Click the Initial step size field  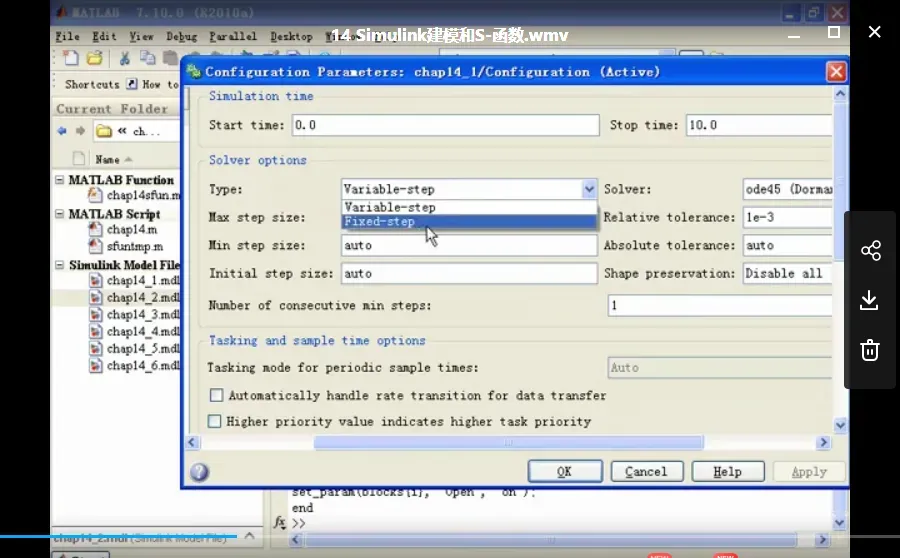point(469,273)
